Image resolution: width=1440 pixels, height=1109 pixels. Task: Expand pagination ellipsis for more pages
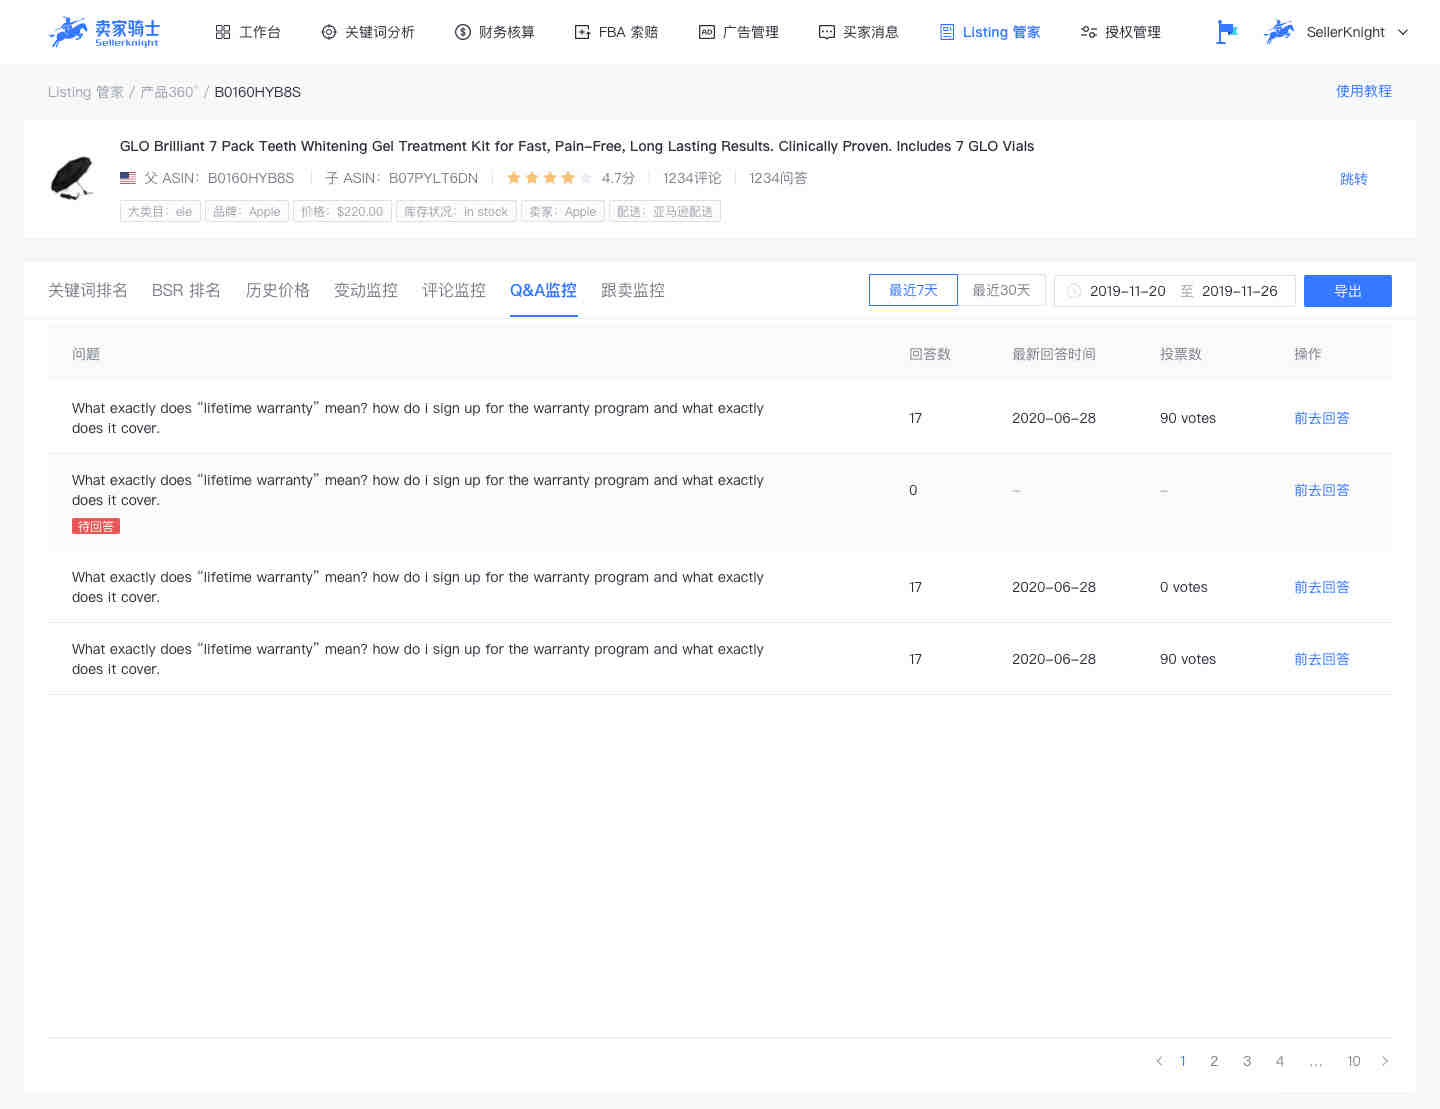(x=1316, y=1062)
